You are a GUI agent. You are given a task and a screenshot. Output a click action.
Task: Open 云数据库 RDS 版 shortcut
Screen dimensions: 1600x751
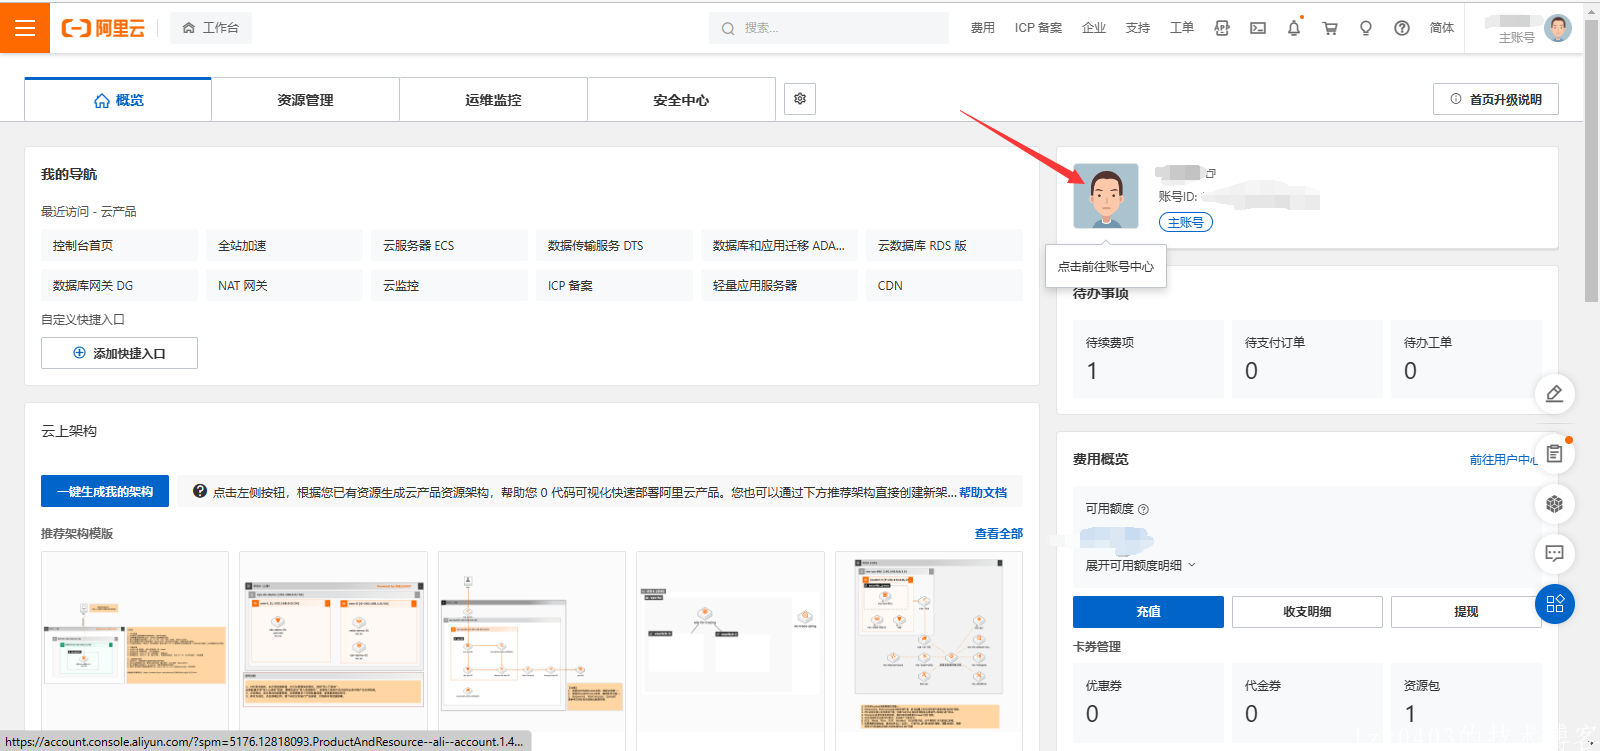pyautogui.click(x=944, y=245)
